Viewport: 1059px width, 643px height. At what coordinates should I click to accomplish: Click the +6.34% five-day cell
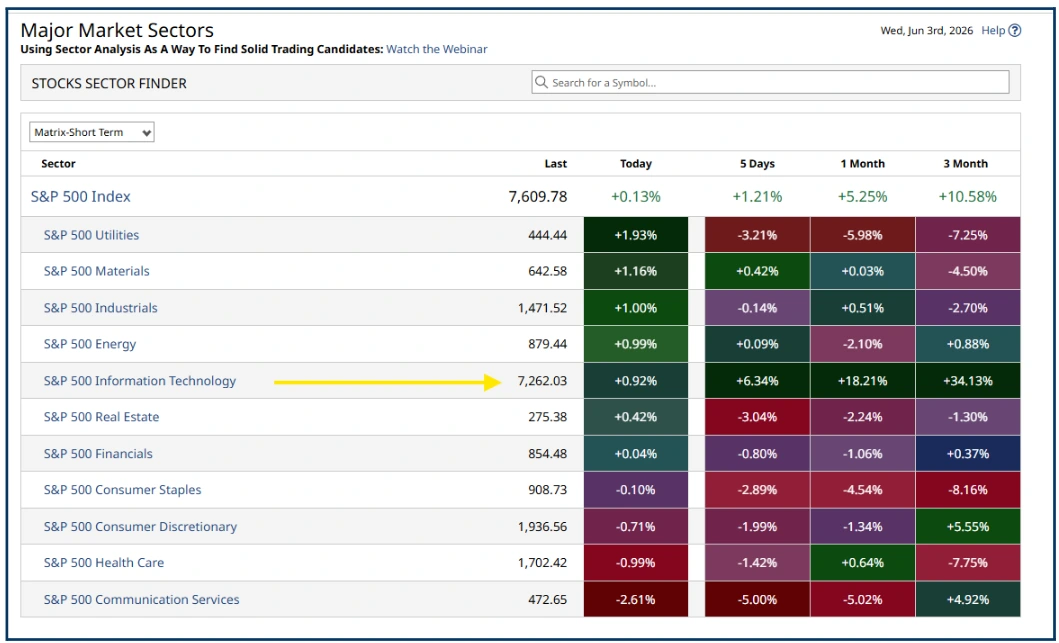tap(757, 381)
